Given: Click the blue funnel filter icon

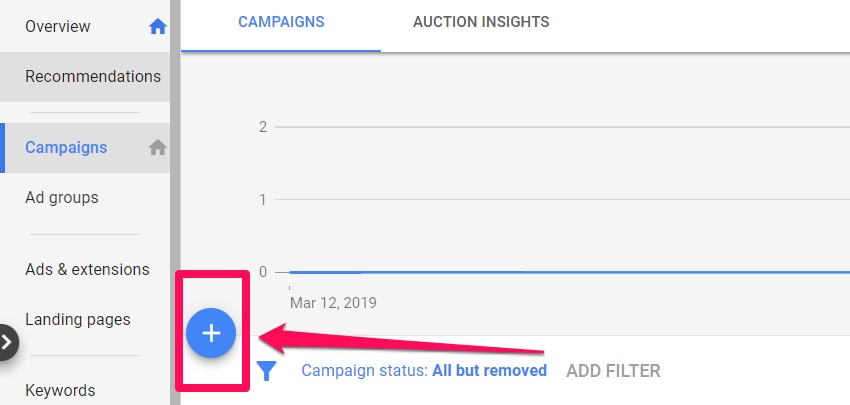Looking at the screenshot, I should click(x=266, y=371).
